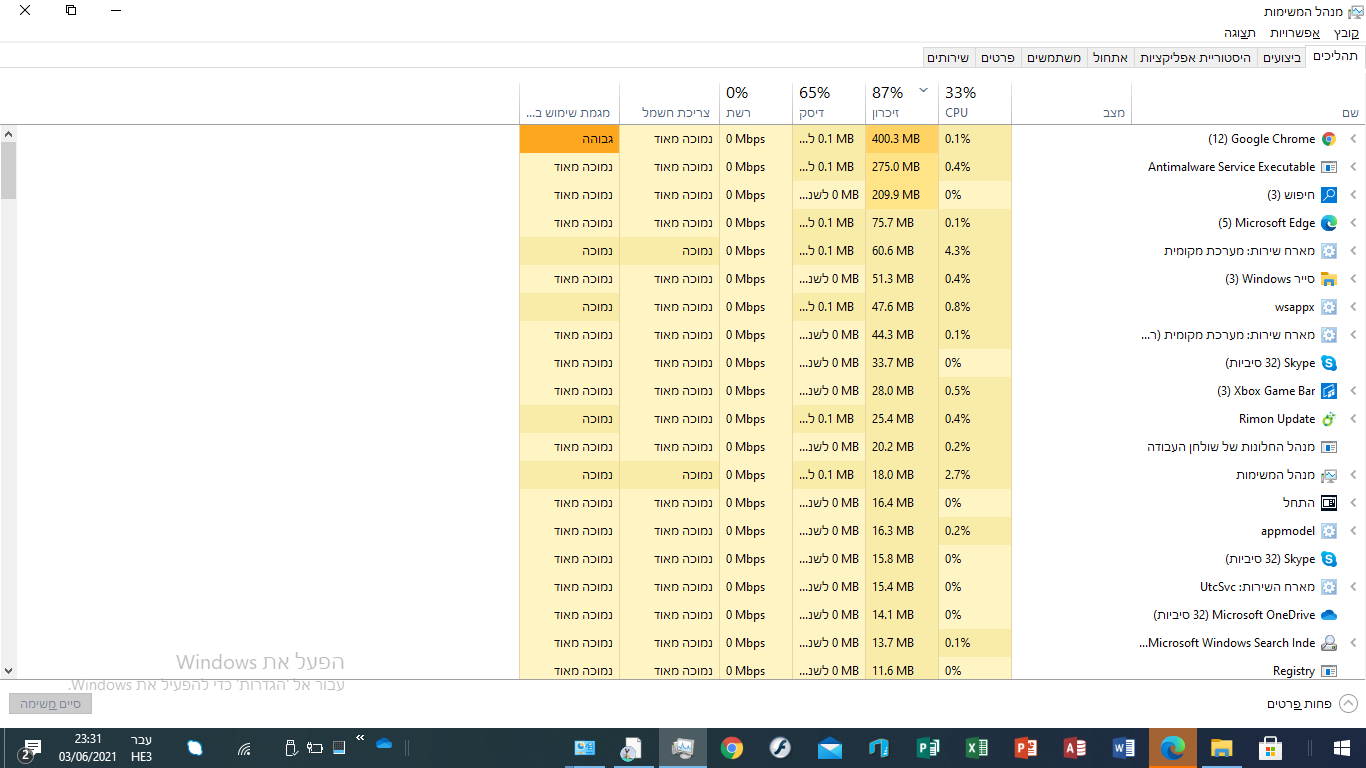Sort by the צריכת חשמל column header
This screenshot has height=768, width=1366.
point(669,102)
